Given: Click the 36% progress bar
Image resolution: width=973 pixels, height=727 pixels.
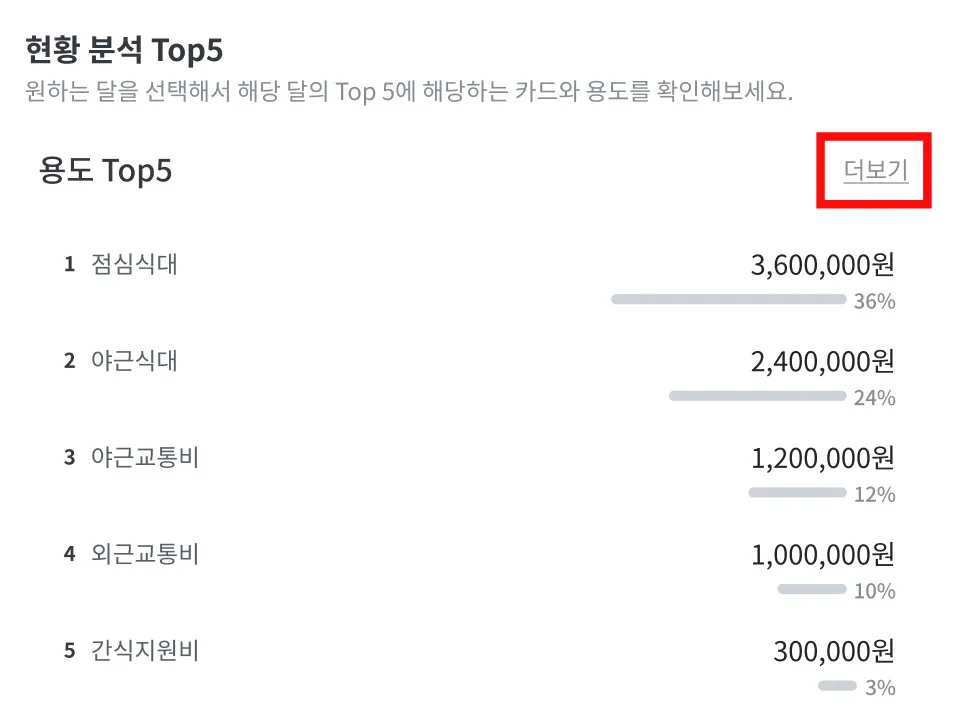Looking at the screenshot, I should coord(729,300).
